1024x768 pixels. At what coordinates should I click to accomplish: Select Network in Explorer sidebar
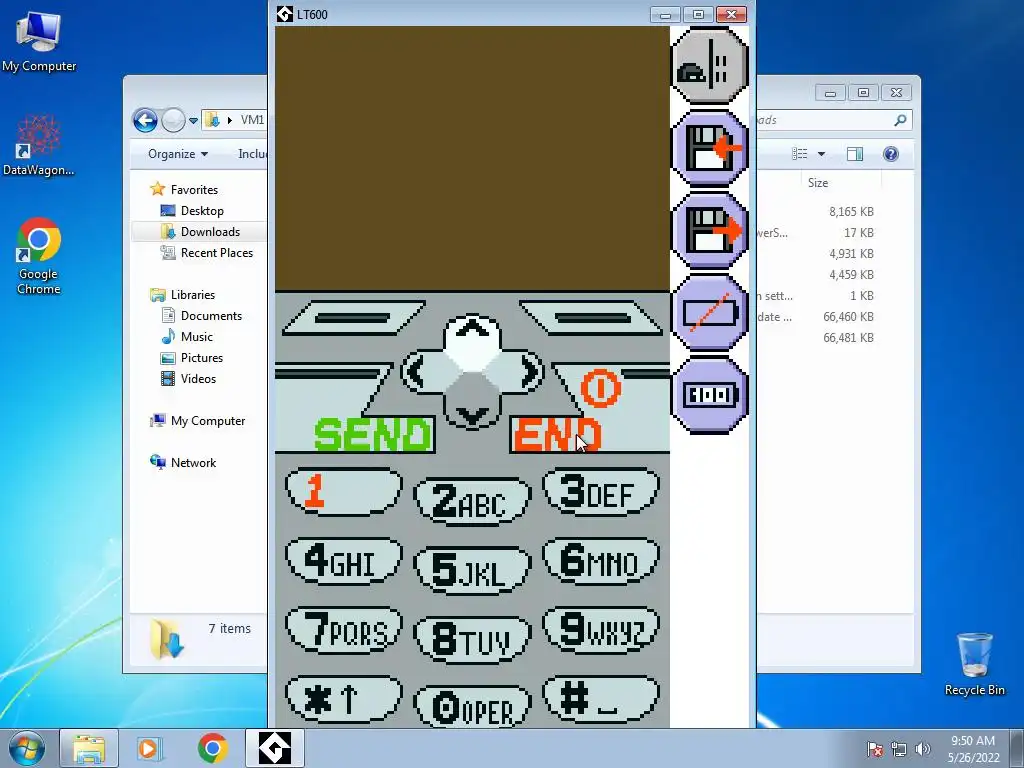click(193, 463)
